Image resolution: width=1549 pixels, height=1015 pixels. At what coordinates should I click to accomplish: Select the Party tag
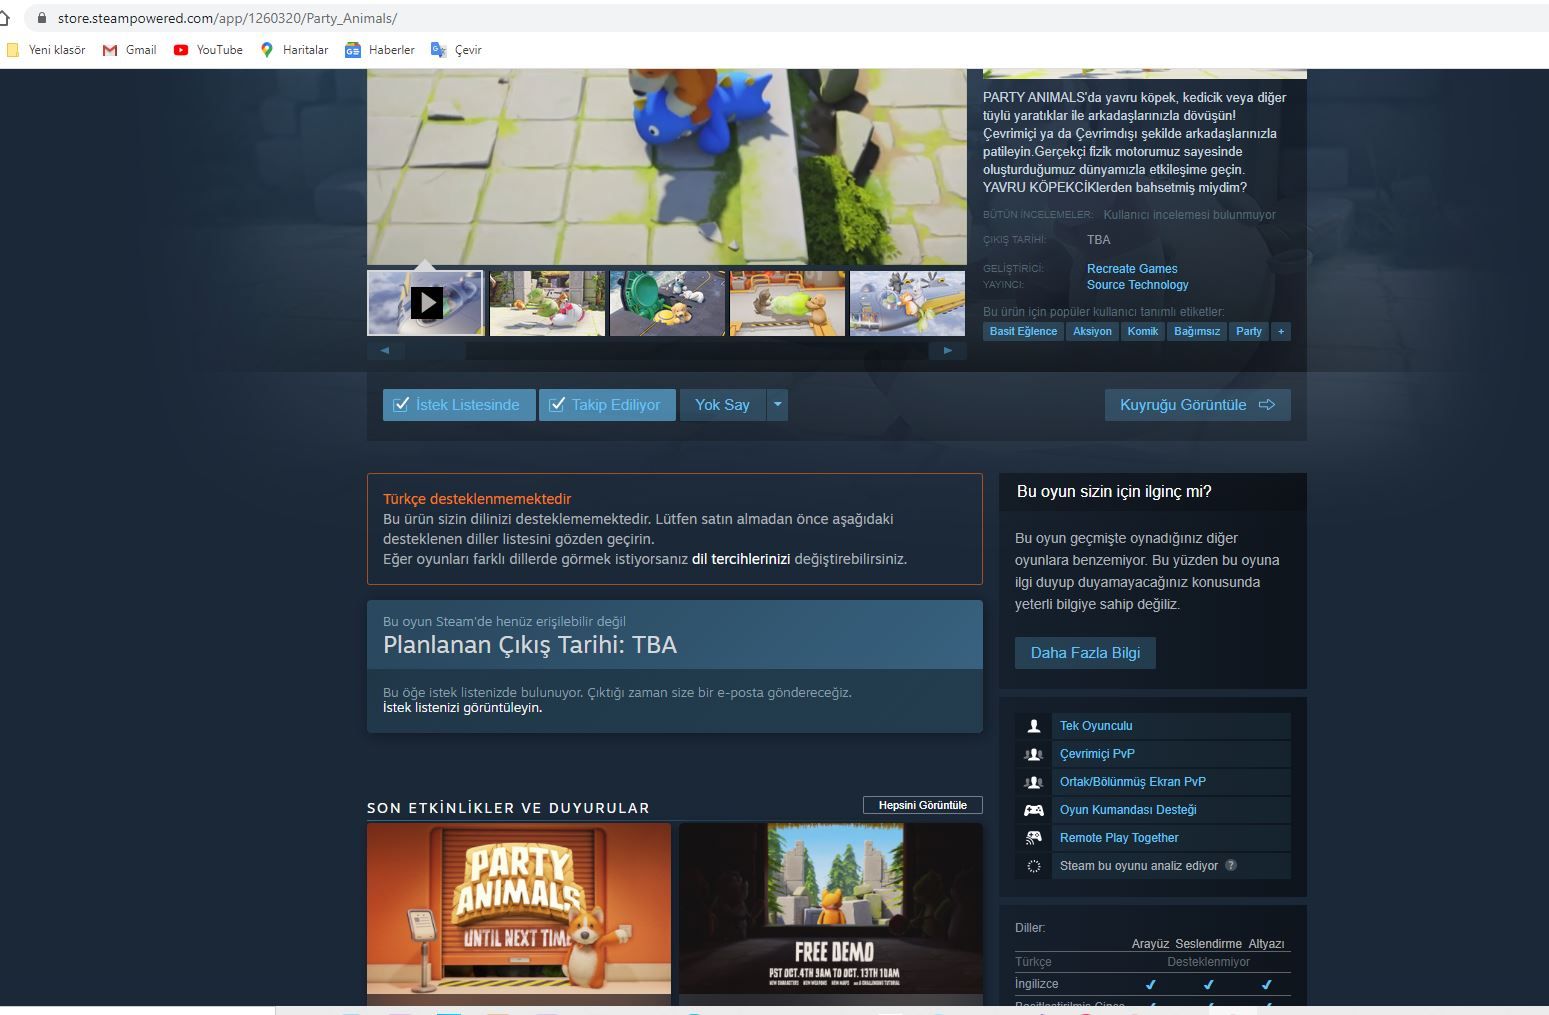(x=1249, y=331)
